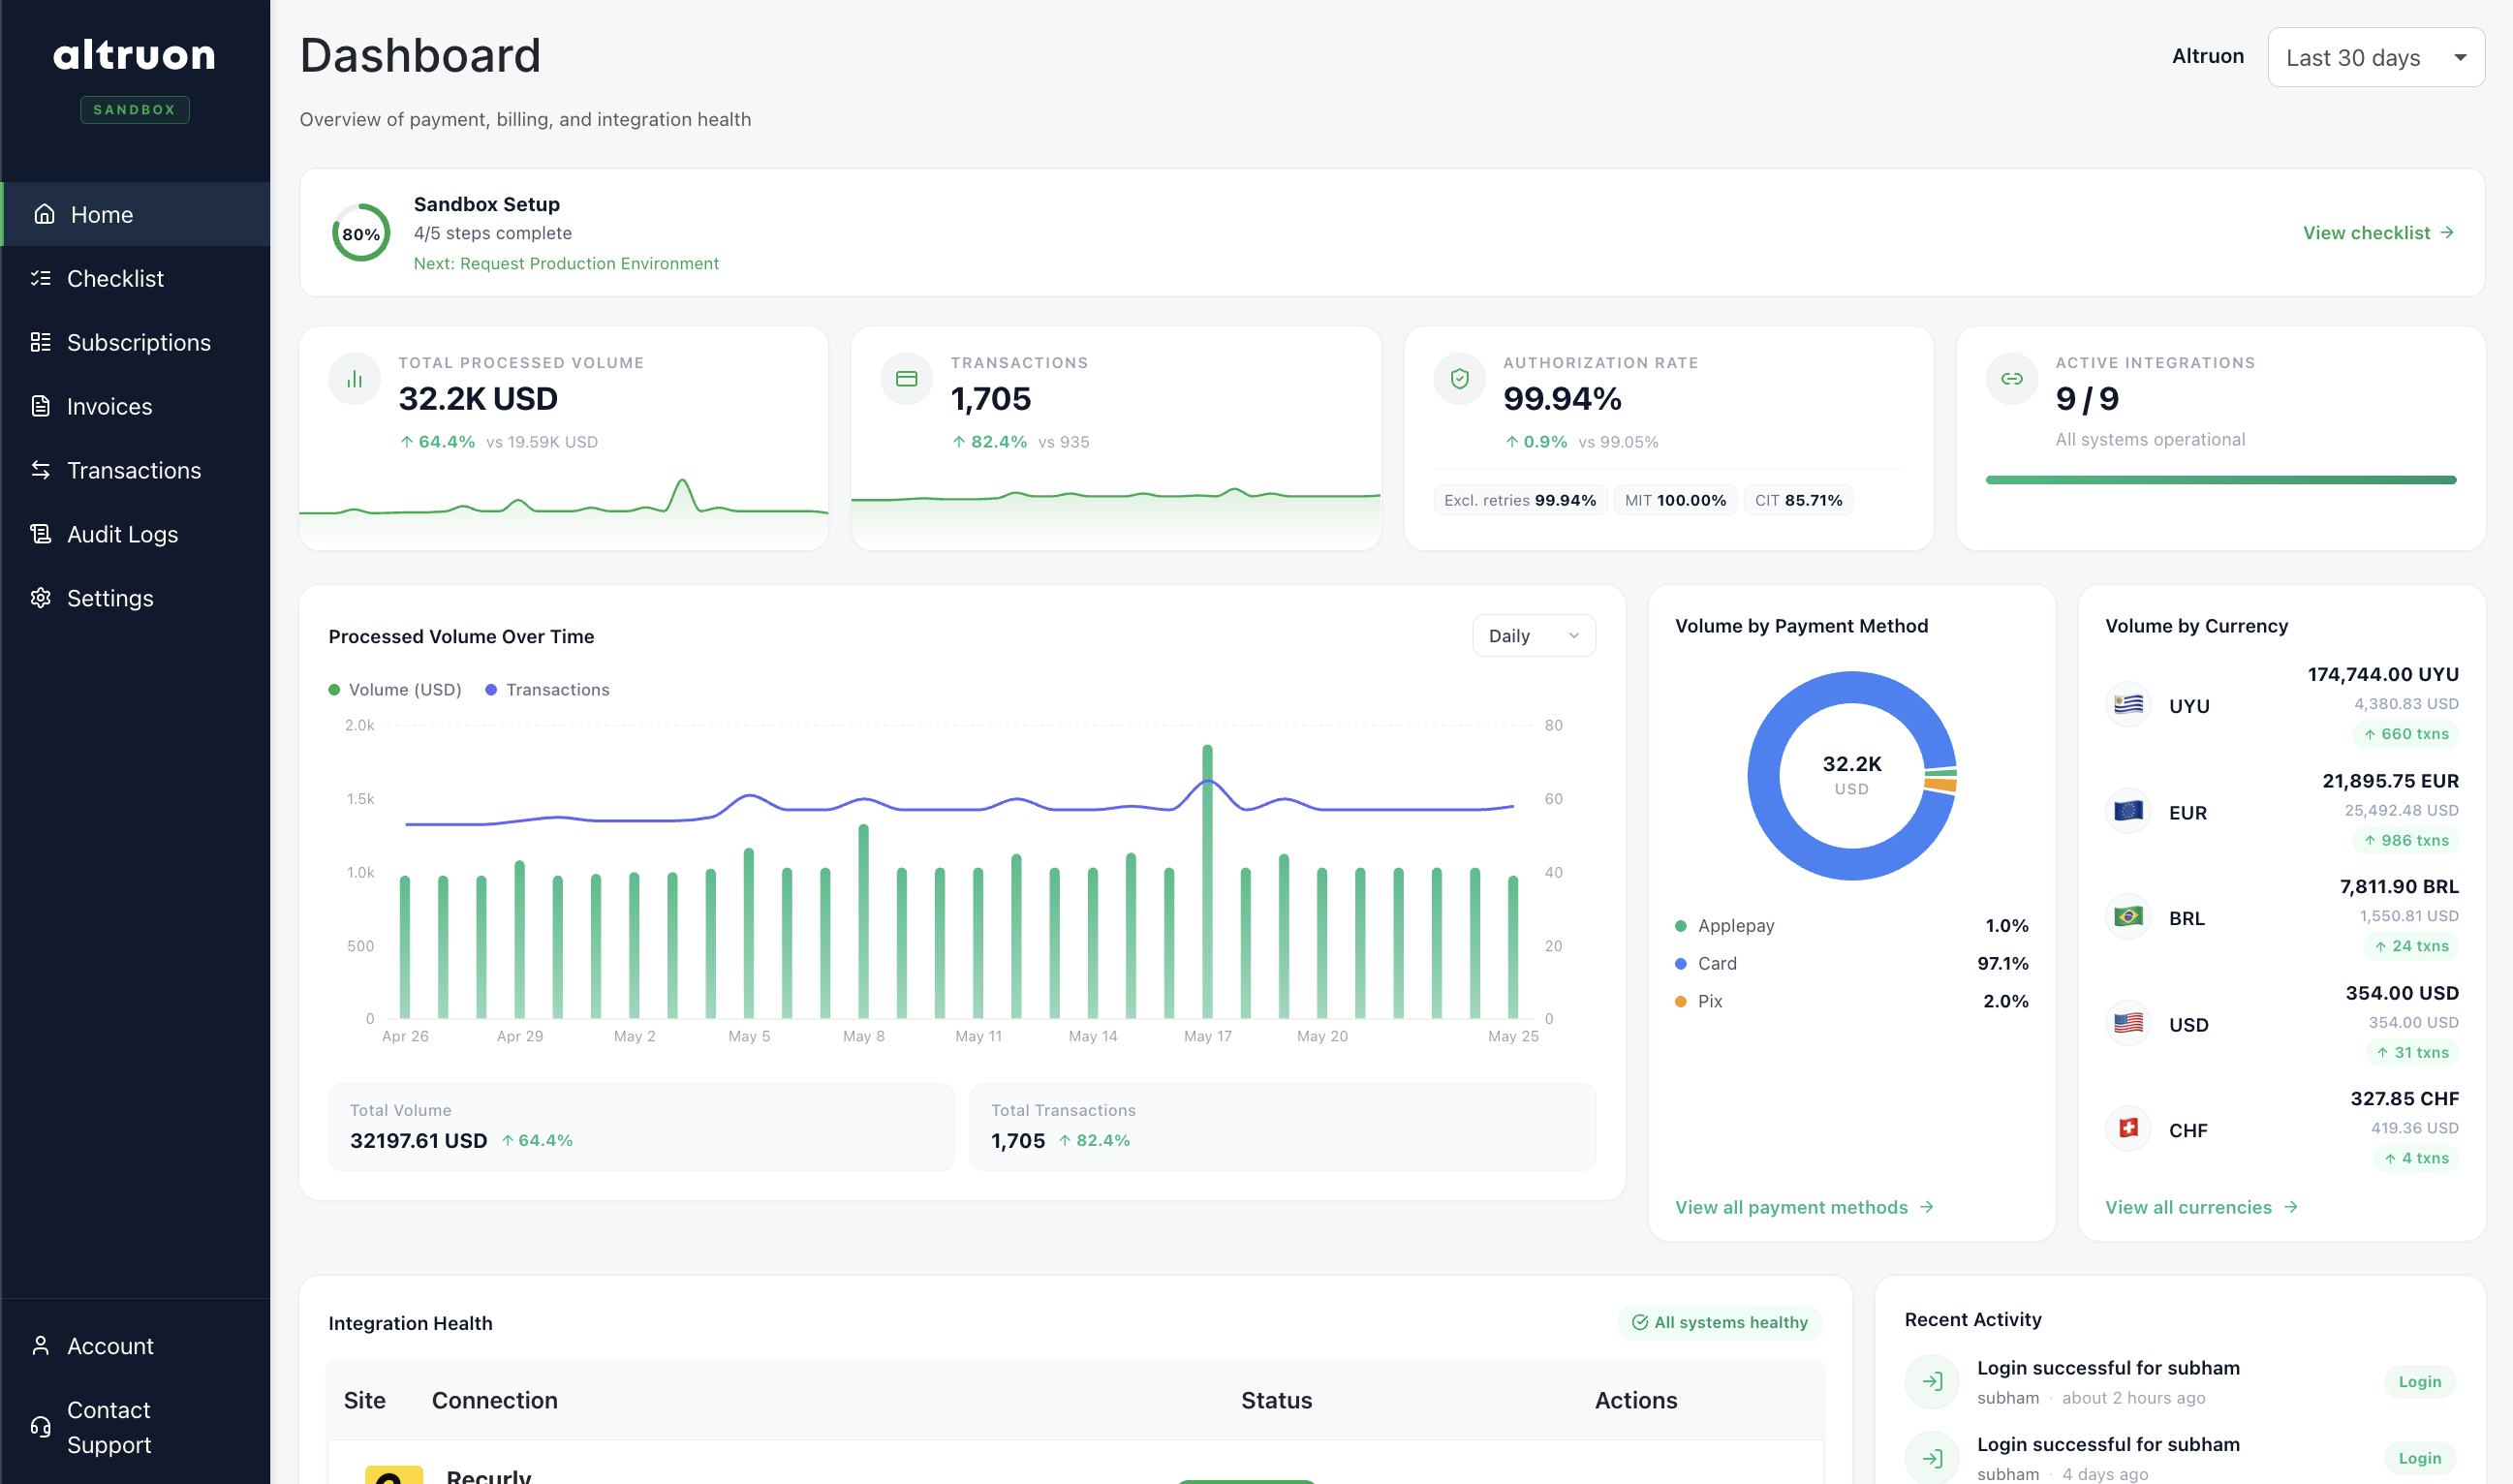Click the CHF Switzerland flag icon
This screenshot has width=2513, height=1484.
click(2128, 1129)
